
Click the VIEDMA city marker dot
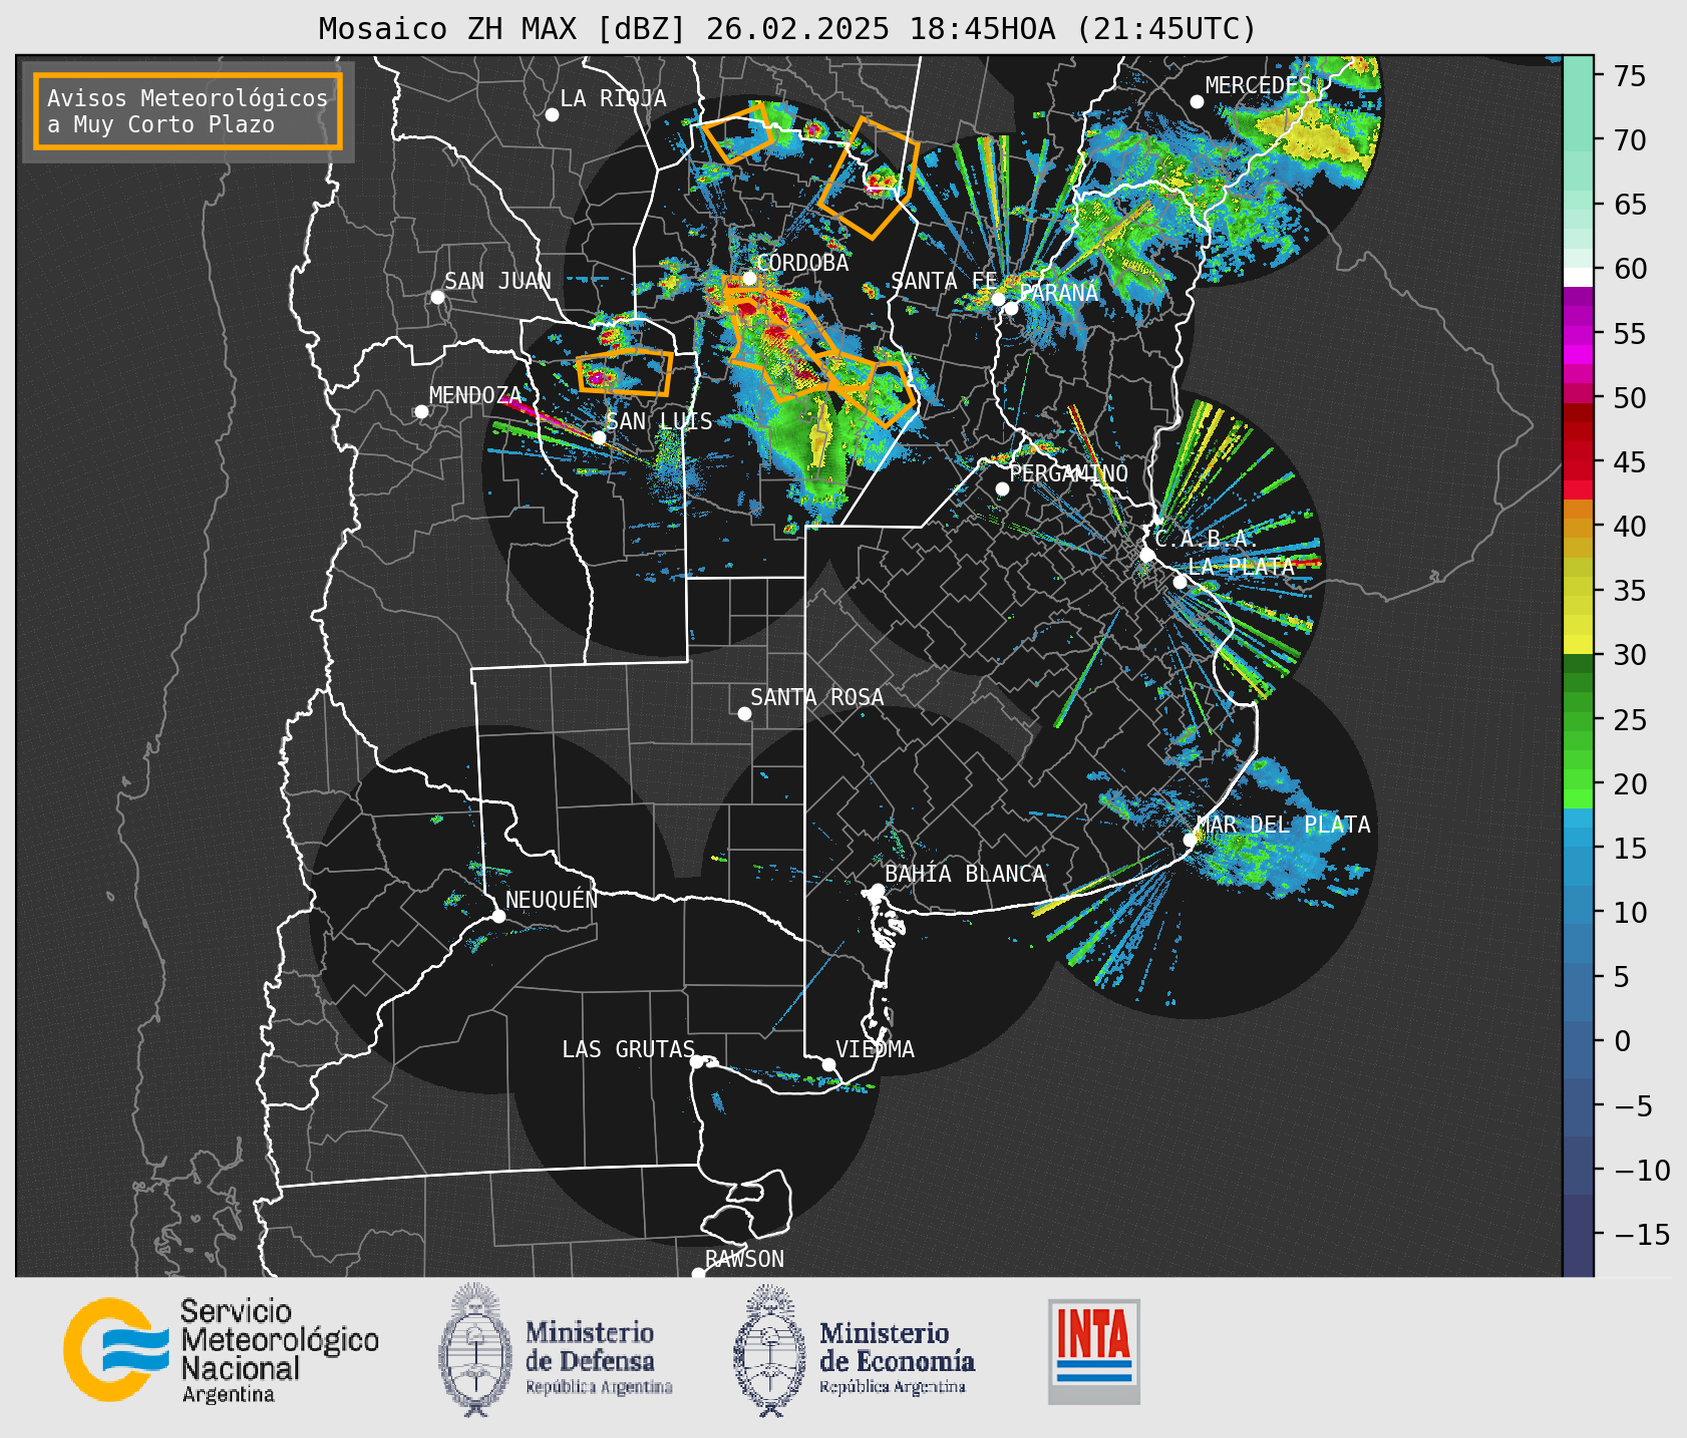click(829, 1064)
